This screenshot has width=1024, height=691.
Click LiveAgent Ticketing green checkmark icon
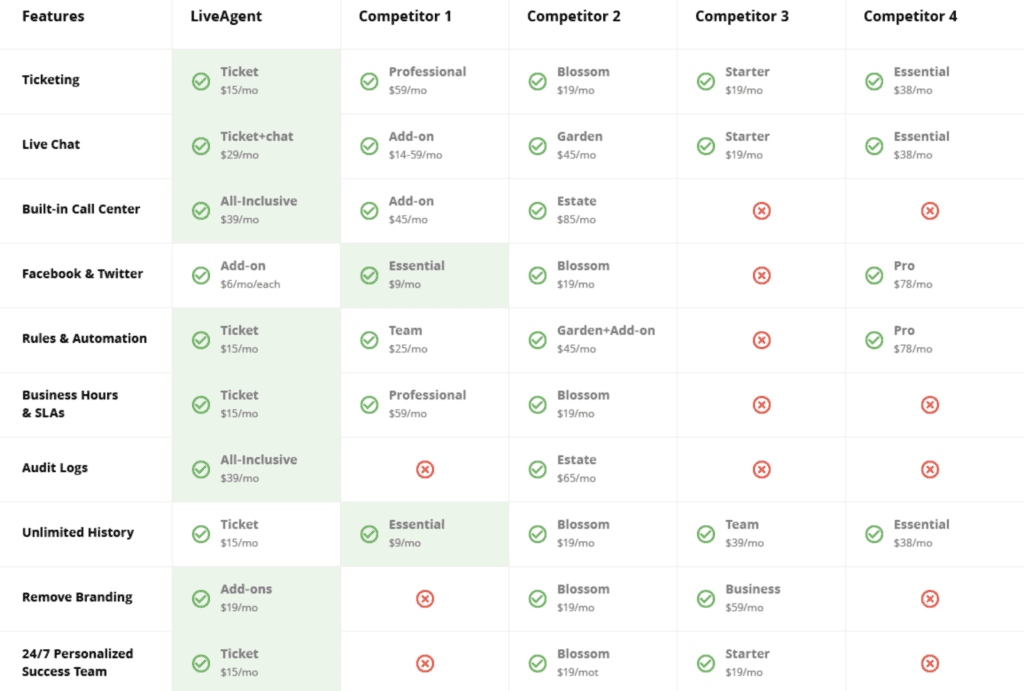tap(201, 81)
